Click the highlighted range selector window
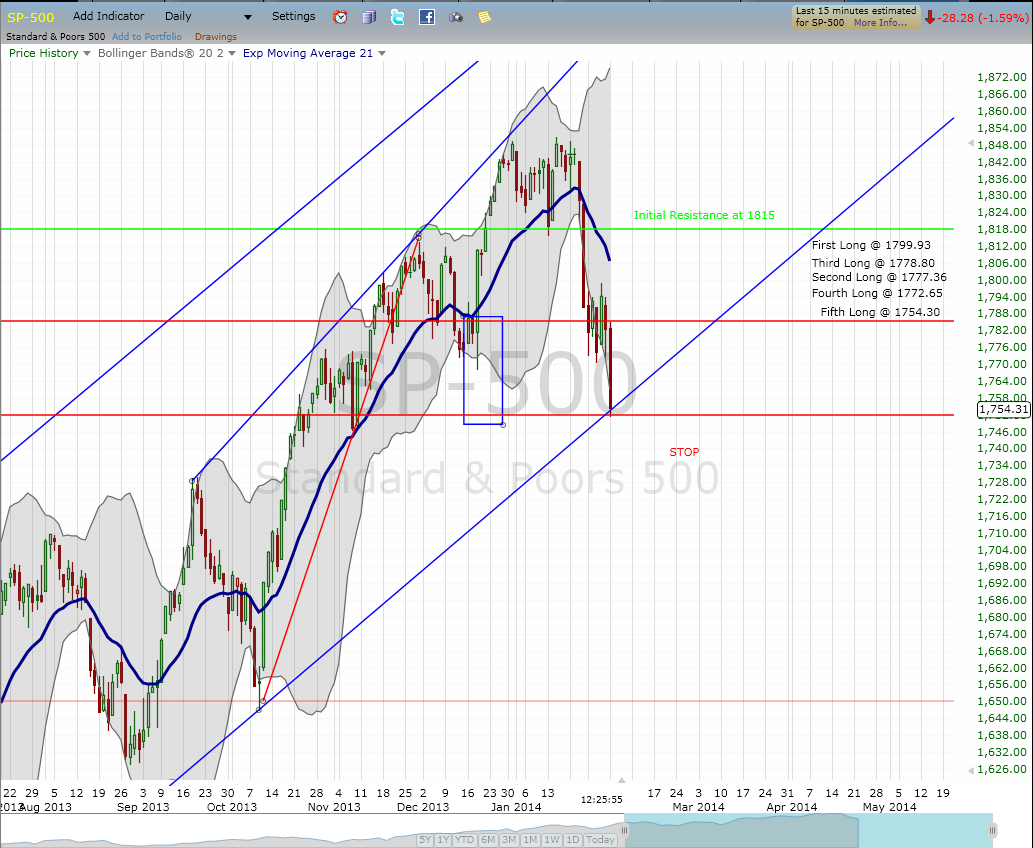This screenshot has width=1033, height=848. click(808, 830)
